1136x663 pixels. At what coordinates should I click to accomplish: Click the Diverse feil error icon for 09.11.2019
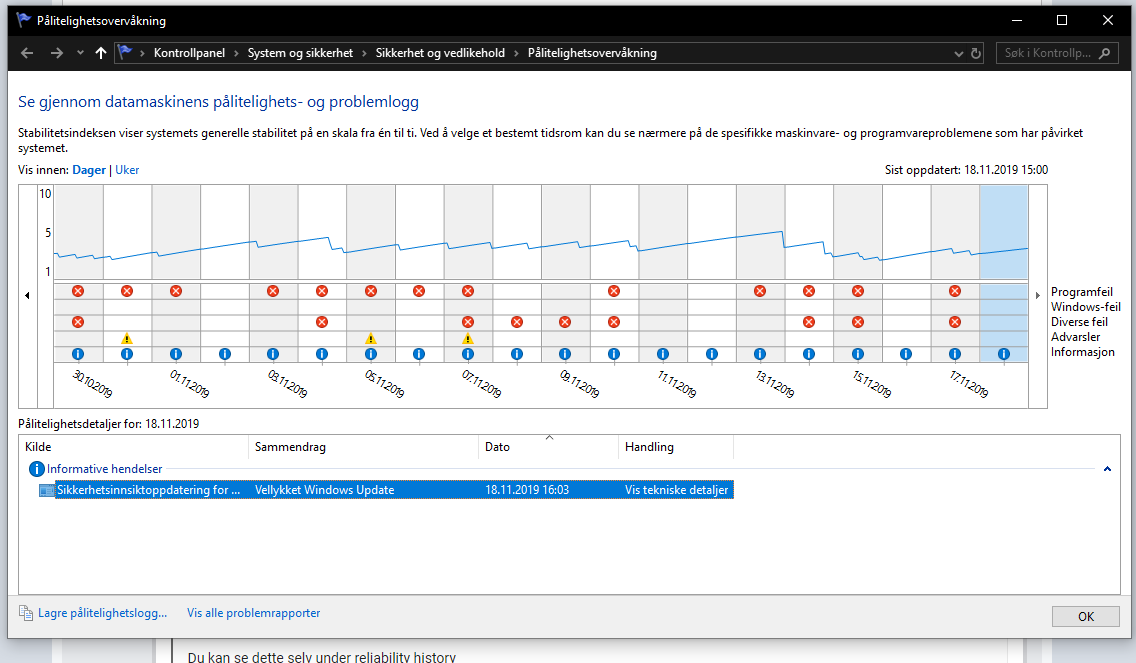coord(565,322)
